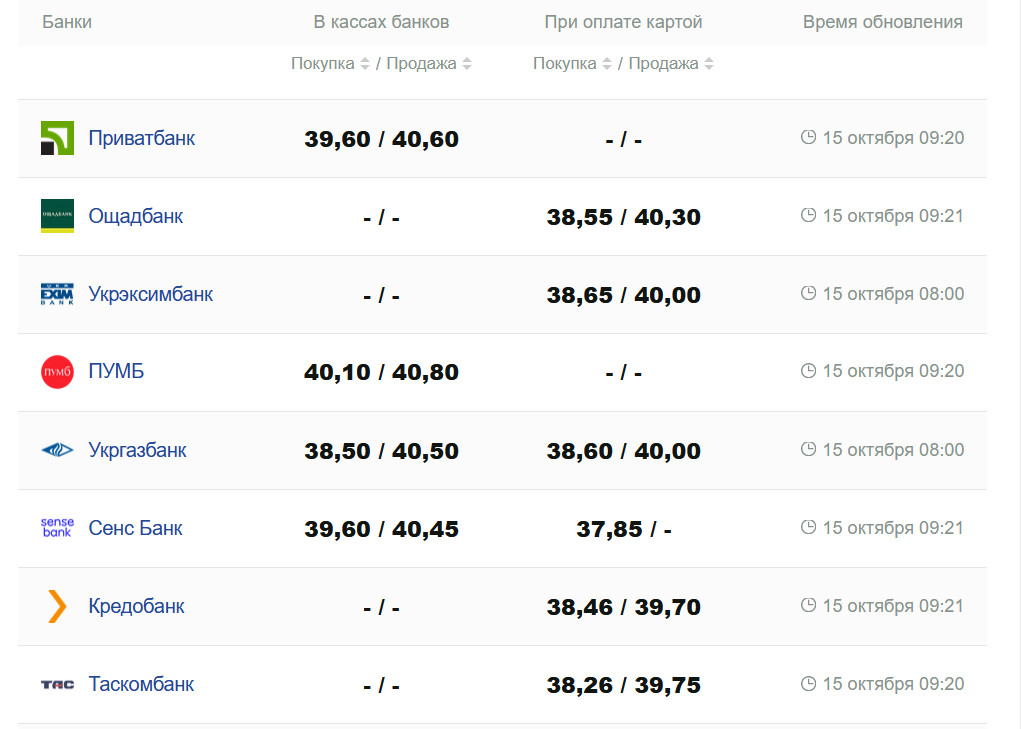Viewport: 1021px width, 729px height.
Task: Open the Ощадбанк bank page link
Action: click(136, 216)
